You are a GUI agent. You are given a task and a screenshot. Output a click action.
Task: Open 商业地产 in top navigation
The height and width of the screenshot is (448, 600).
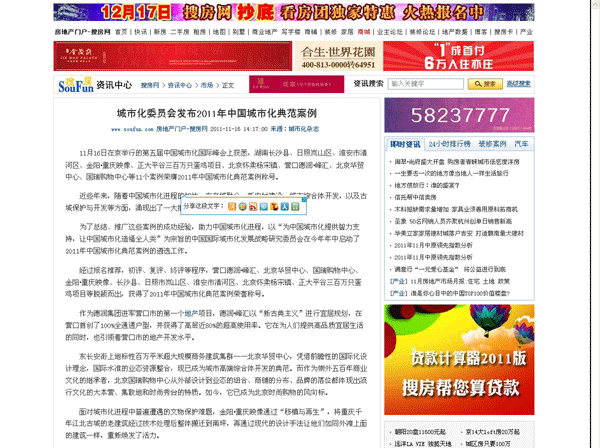pyautogui.click(x=264, y=32)
